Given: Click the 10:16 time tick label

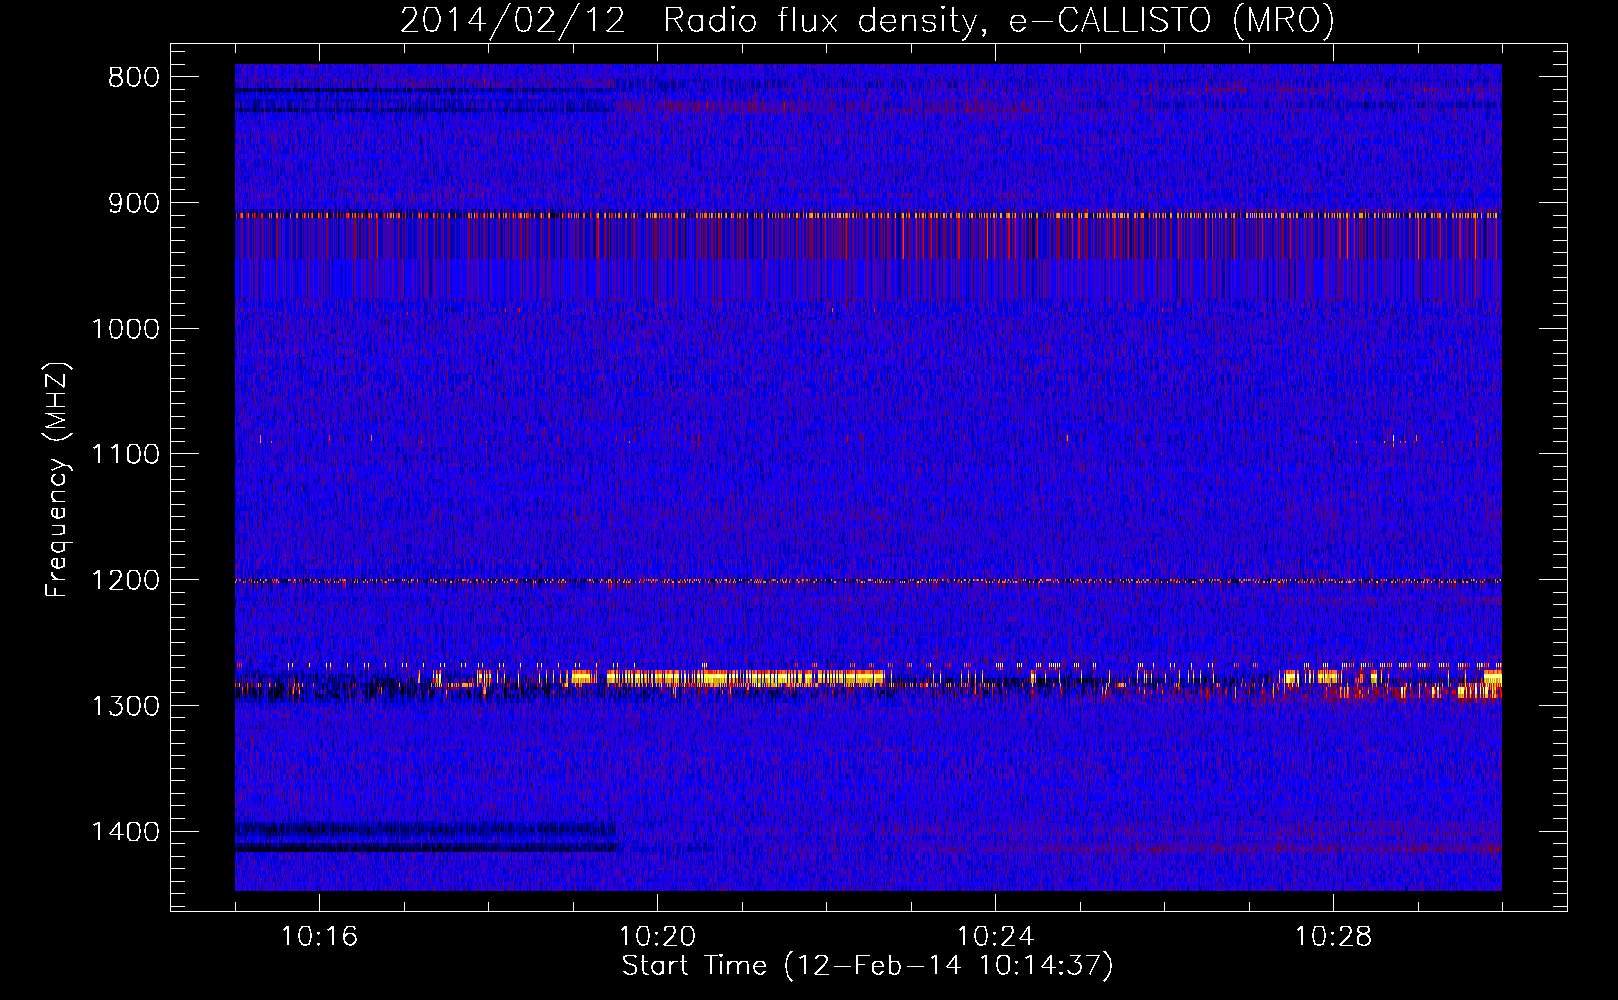Looking at the screenshot, I should [x=319, y=937].
